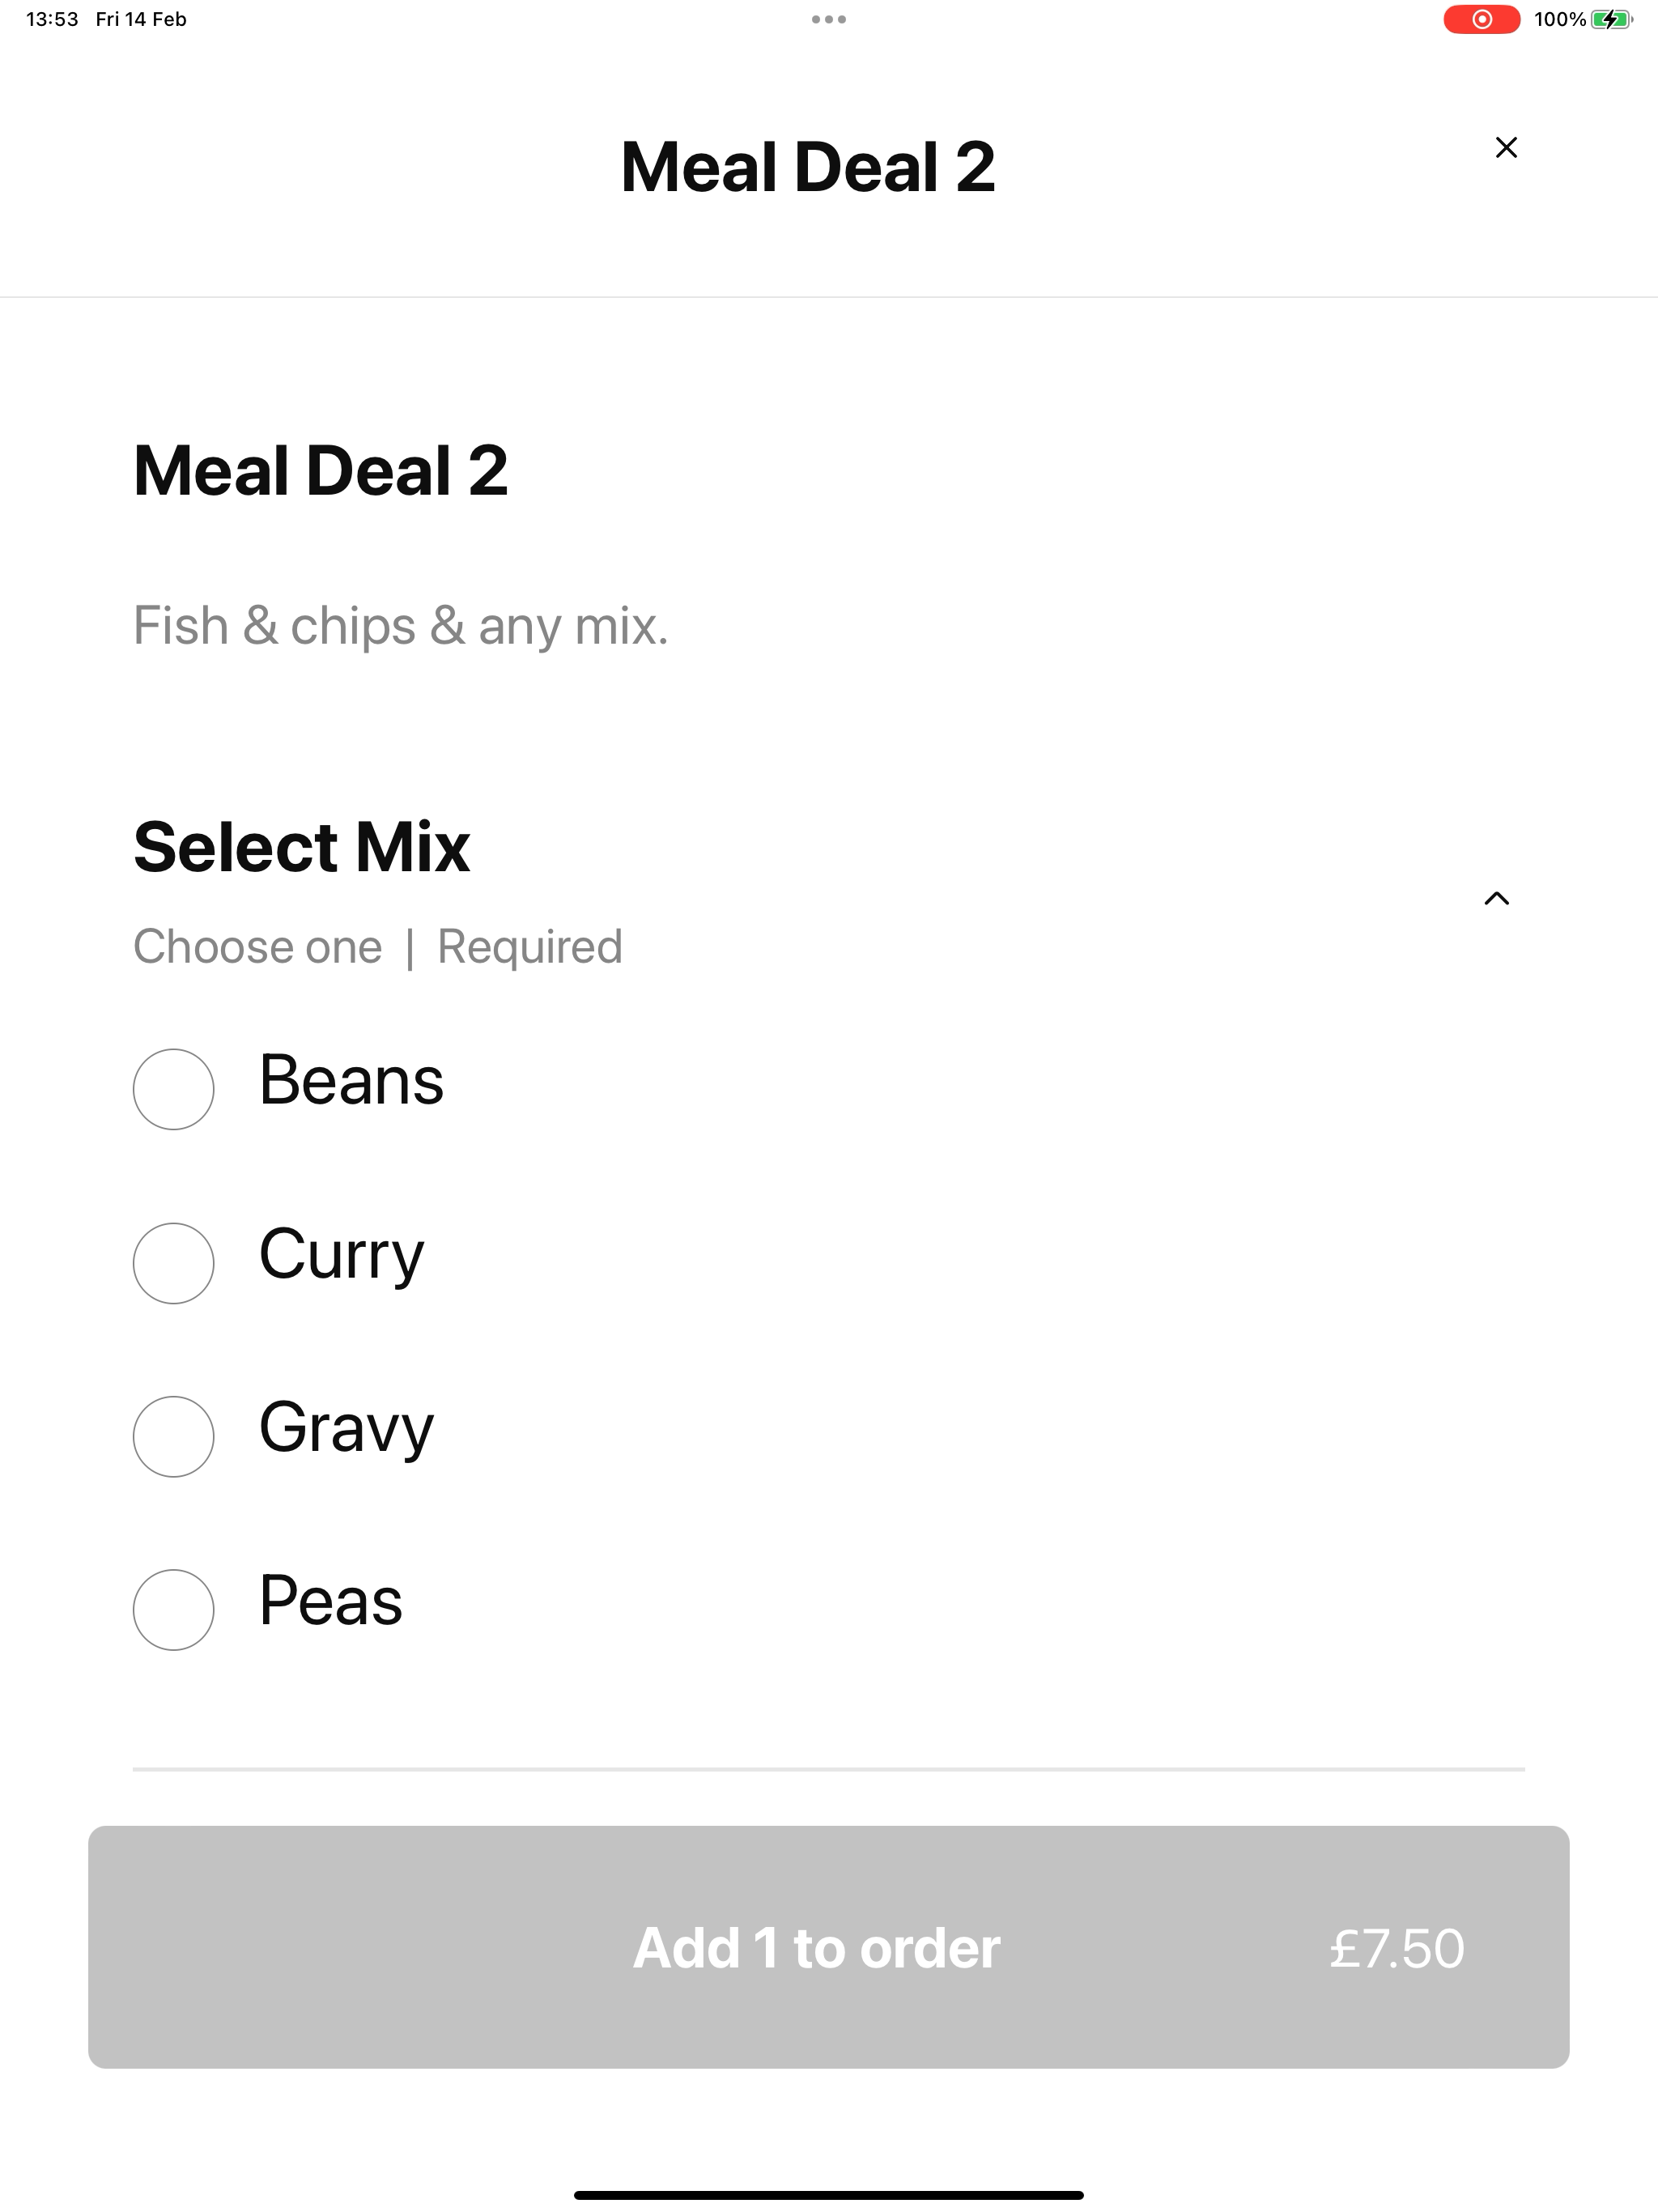This screenshot has width=1658, height=2212.
Task: Choose the Curry mix option
Action: pos(174,1263)
